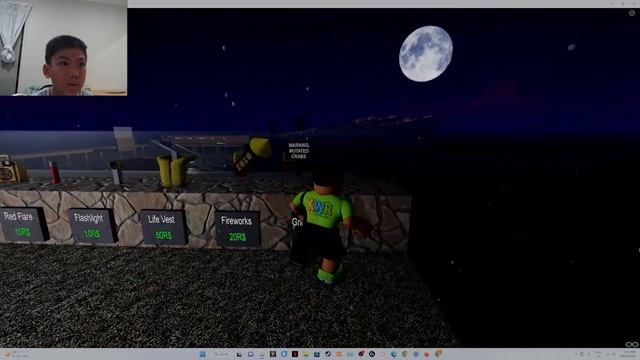Choose the Fireworks 20R$ shop sign

point(237,229)
